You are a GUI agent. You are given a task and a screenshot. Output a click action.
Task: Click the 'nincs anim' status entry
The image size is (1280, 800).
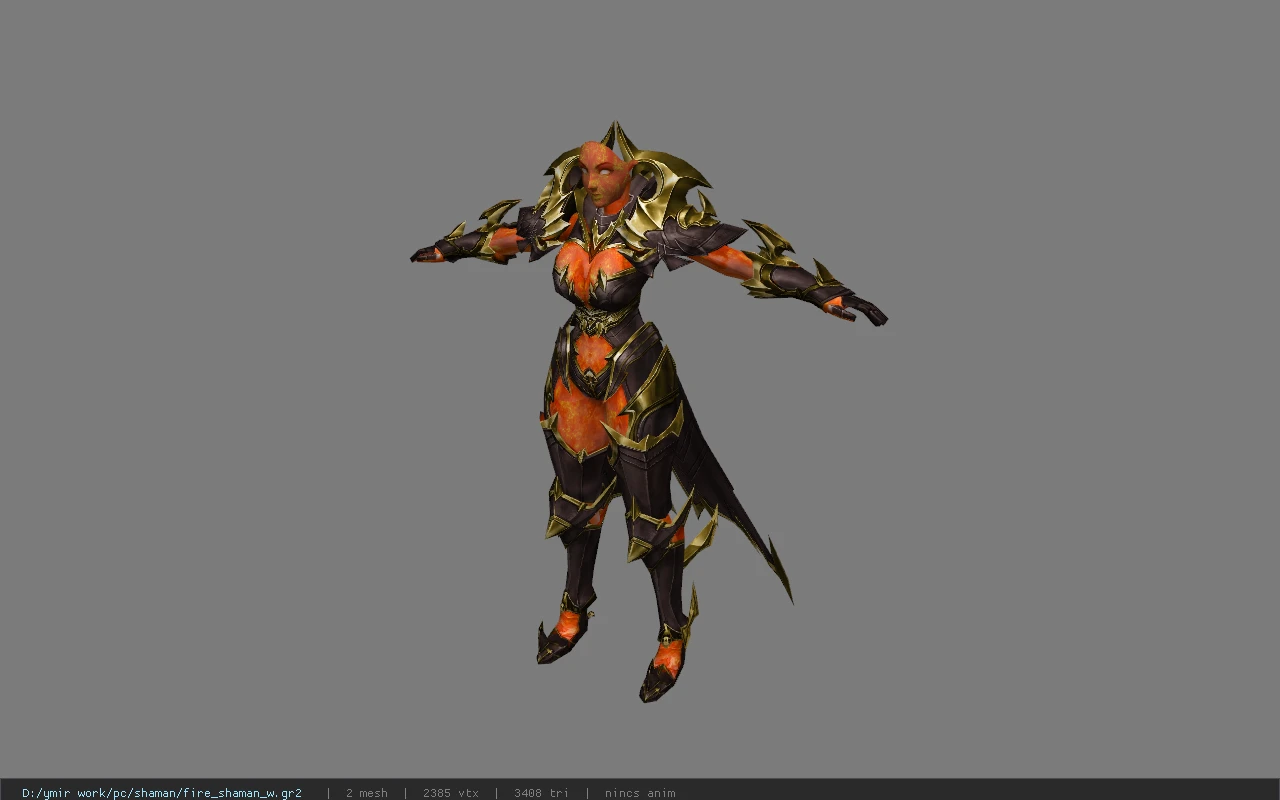click(640, 793)
